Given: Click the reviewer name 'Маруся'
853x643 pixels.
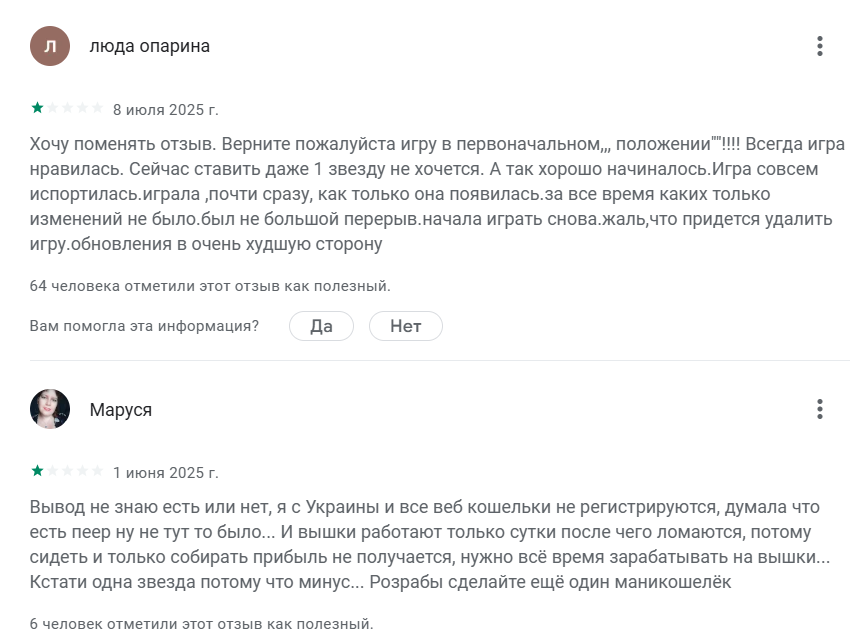Looking at the screenshot, I should point(121,410).
